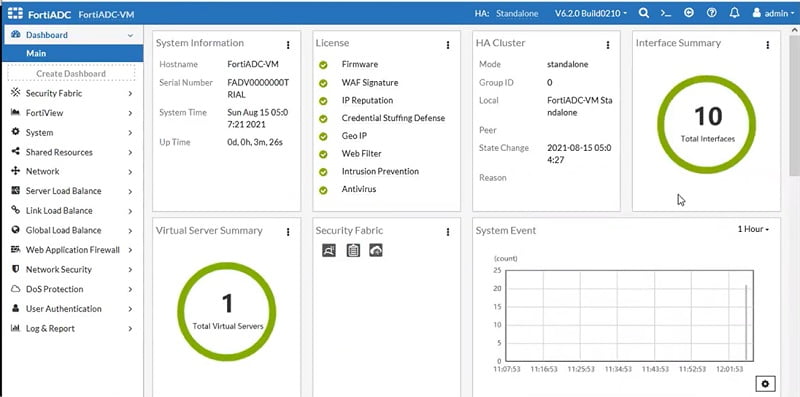Open DoS Protection menu

coord(71,289)
